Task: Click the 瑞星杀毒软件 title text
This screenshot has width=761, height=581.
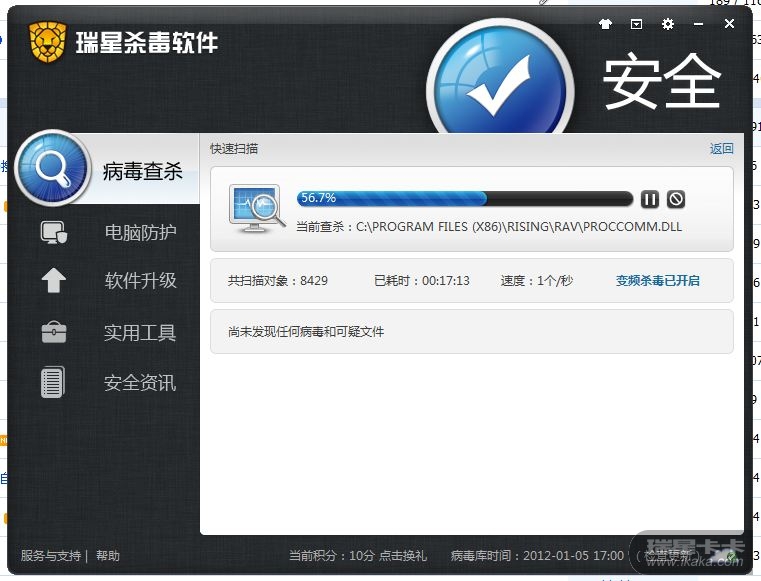Action: 147,42
